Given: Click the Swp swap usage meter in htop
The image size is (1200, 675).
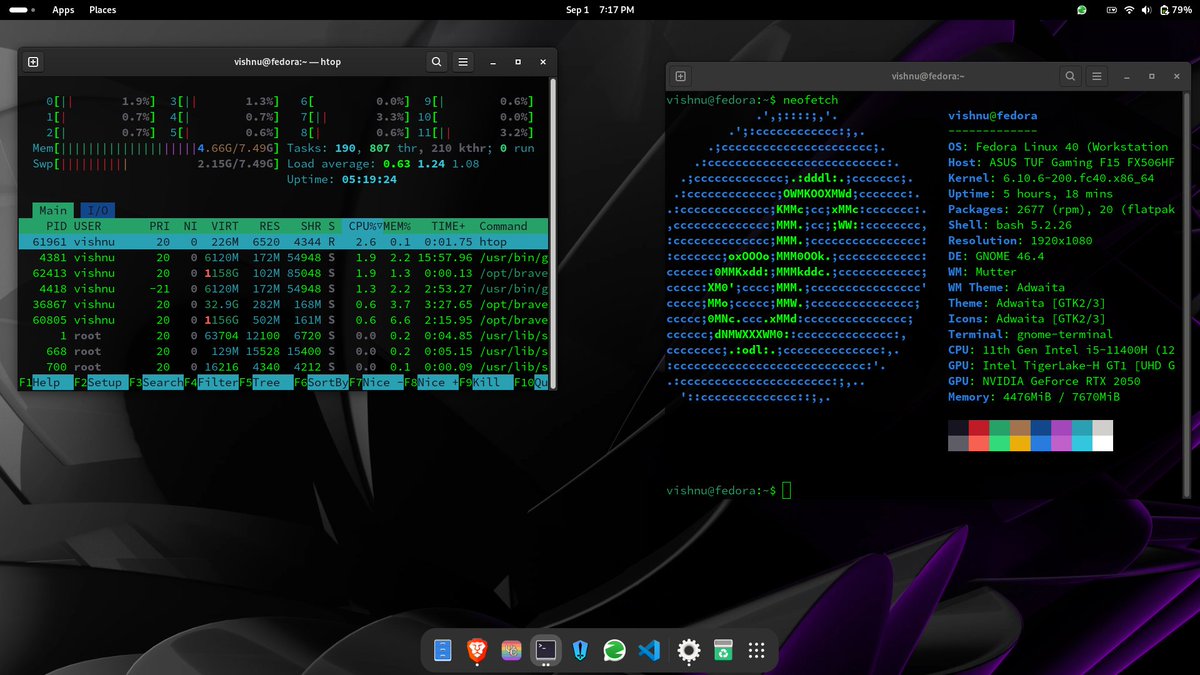Looking at the screenshot, I should pos(155,164).
